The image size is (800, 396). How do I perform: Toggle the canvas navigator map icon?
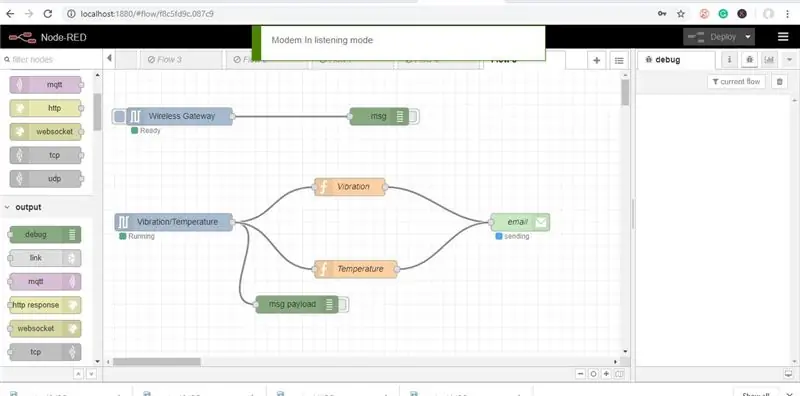click(x=619, y=374)
